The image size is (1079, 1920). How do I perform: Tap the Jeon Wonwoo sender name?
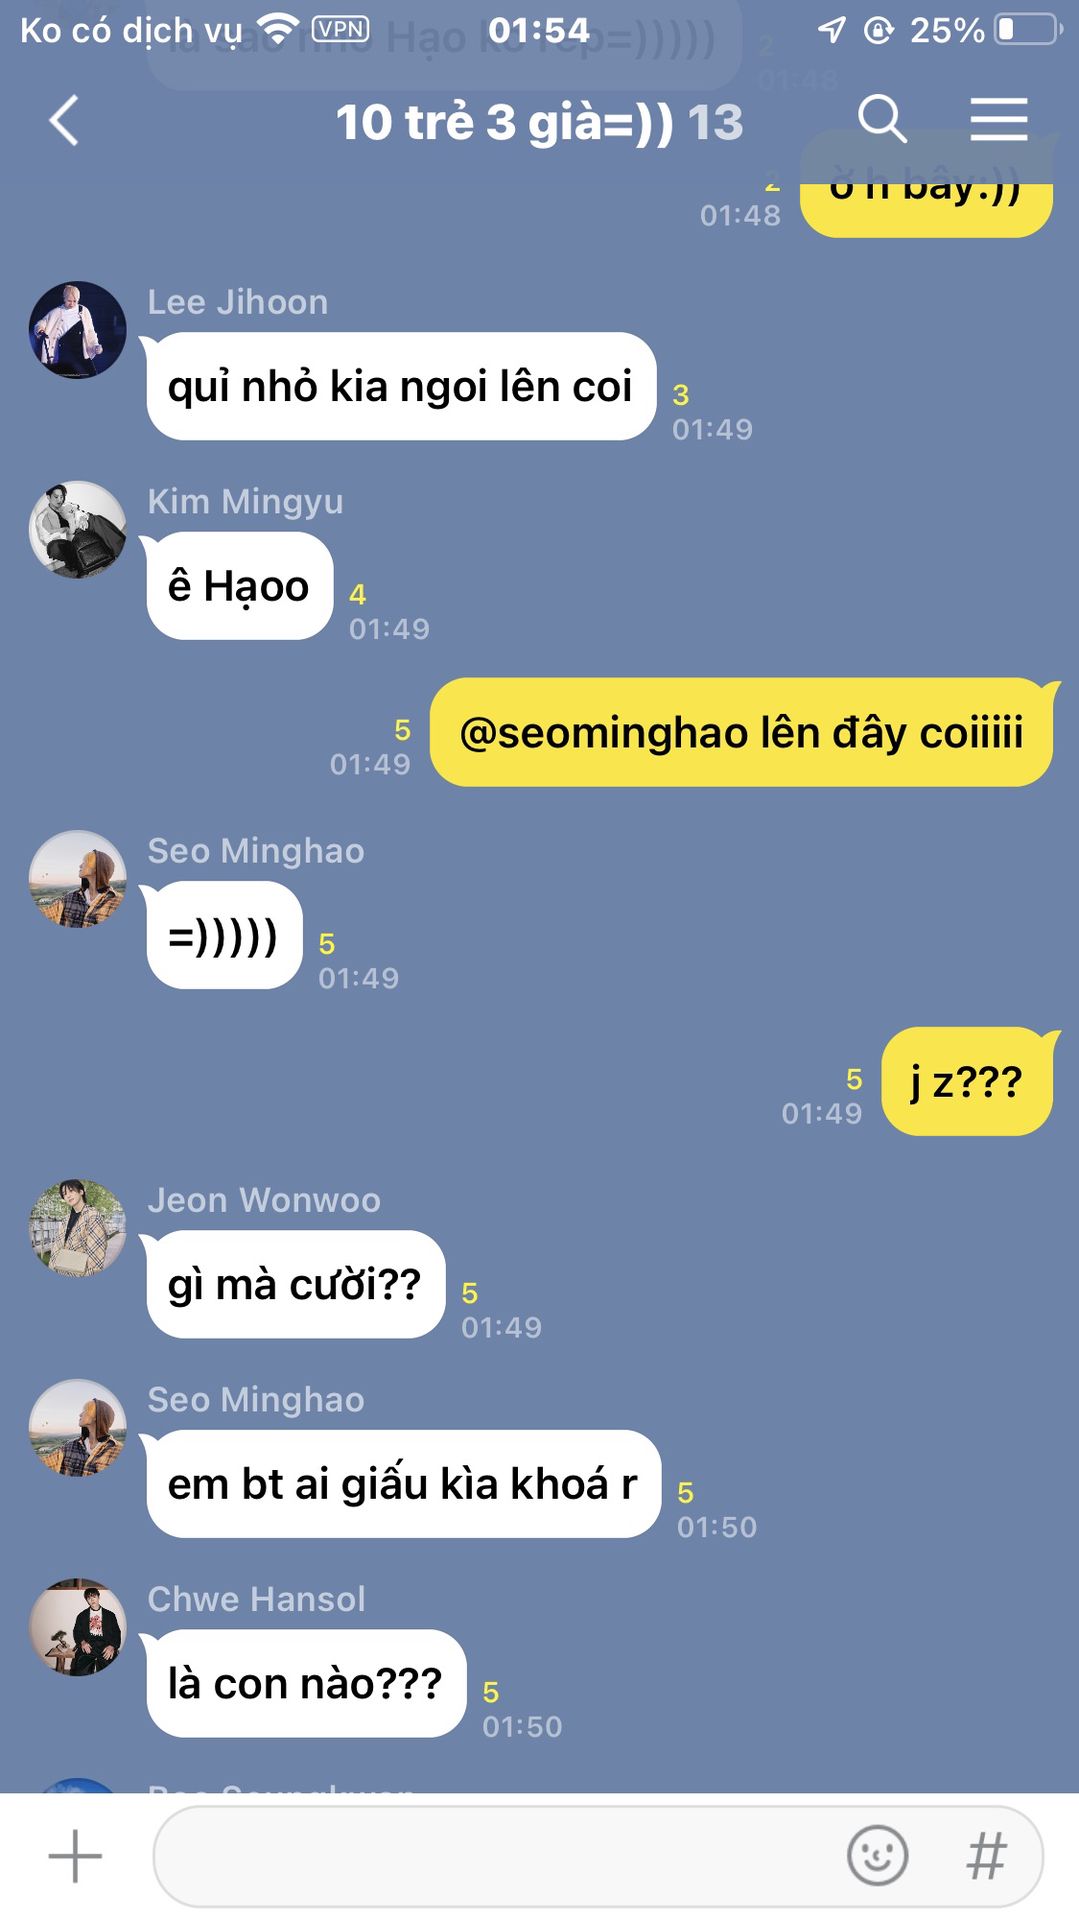click(264, 1199)
